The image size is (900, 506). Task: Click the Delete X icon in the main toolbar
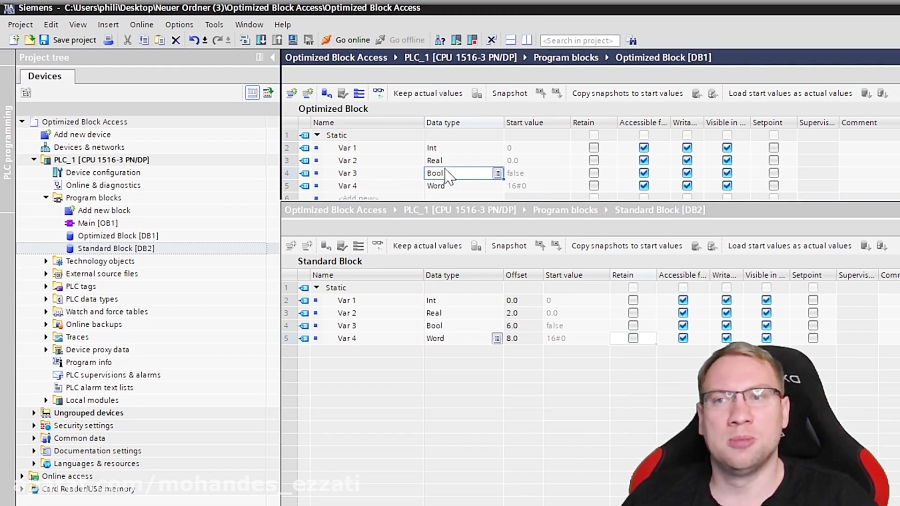point(176,40)
